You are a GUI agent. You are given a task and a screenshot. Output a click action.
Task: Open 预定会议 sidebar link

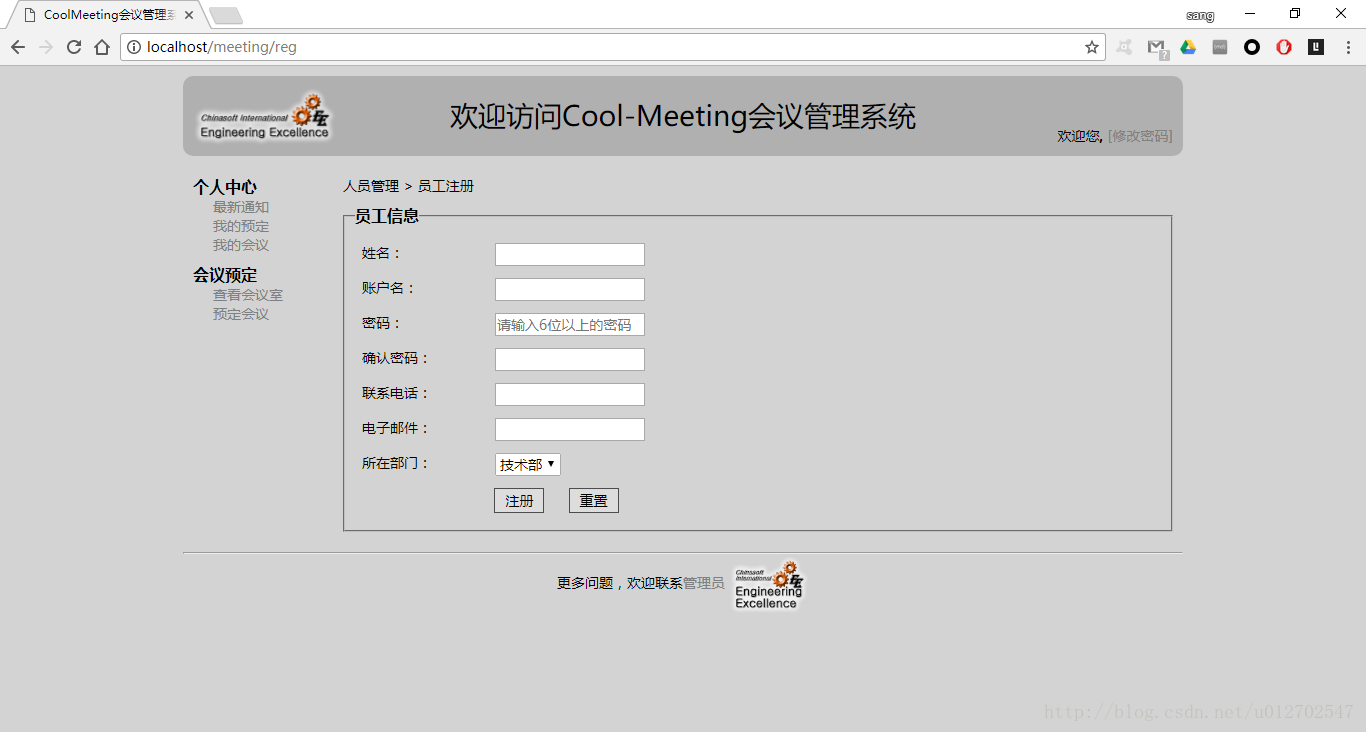click(241, 315)
